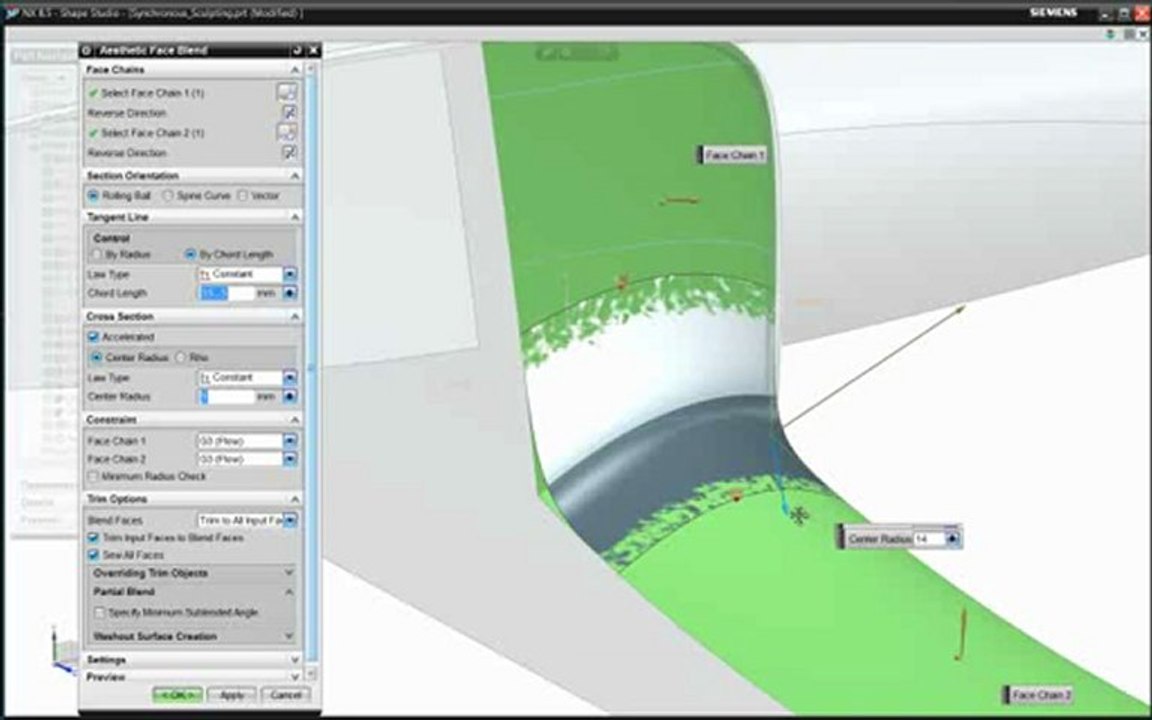
Task: Expand Overriding Trim Objects group
Action: (x=192, y=573)
